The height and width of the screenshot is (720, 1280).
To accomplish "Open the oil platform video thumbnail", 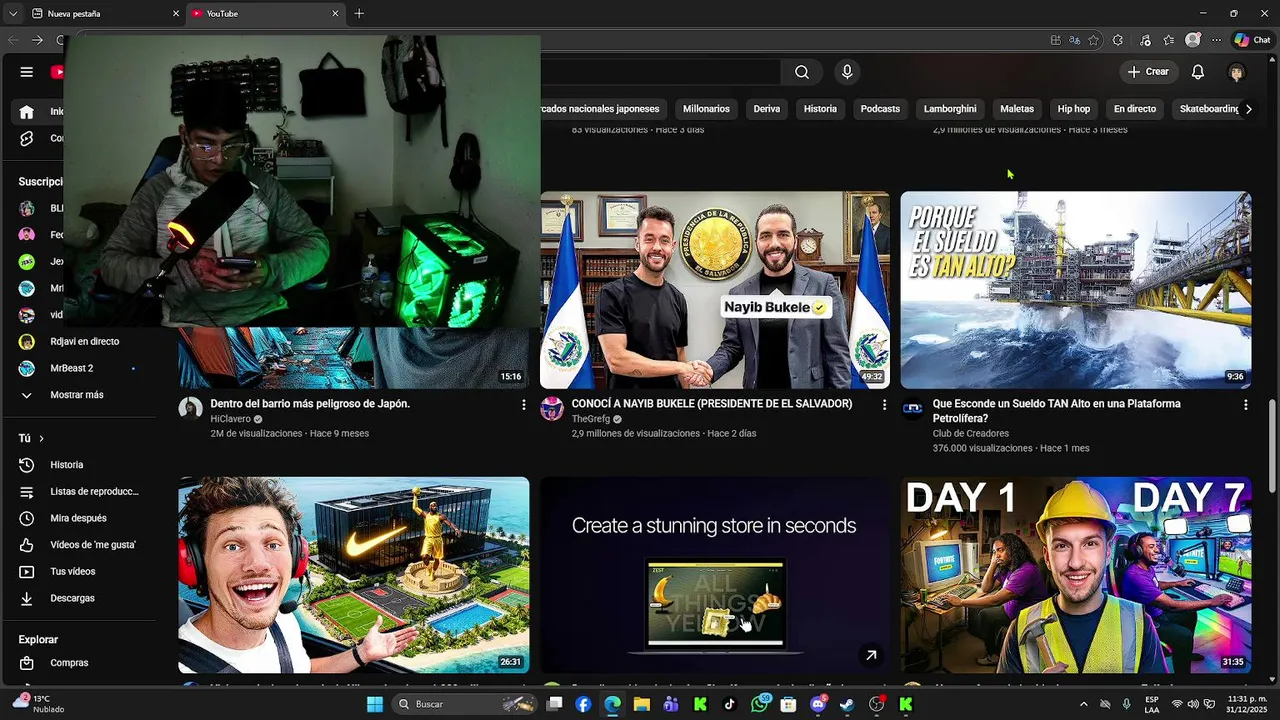I will (1076, 290).
